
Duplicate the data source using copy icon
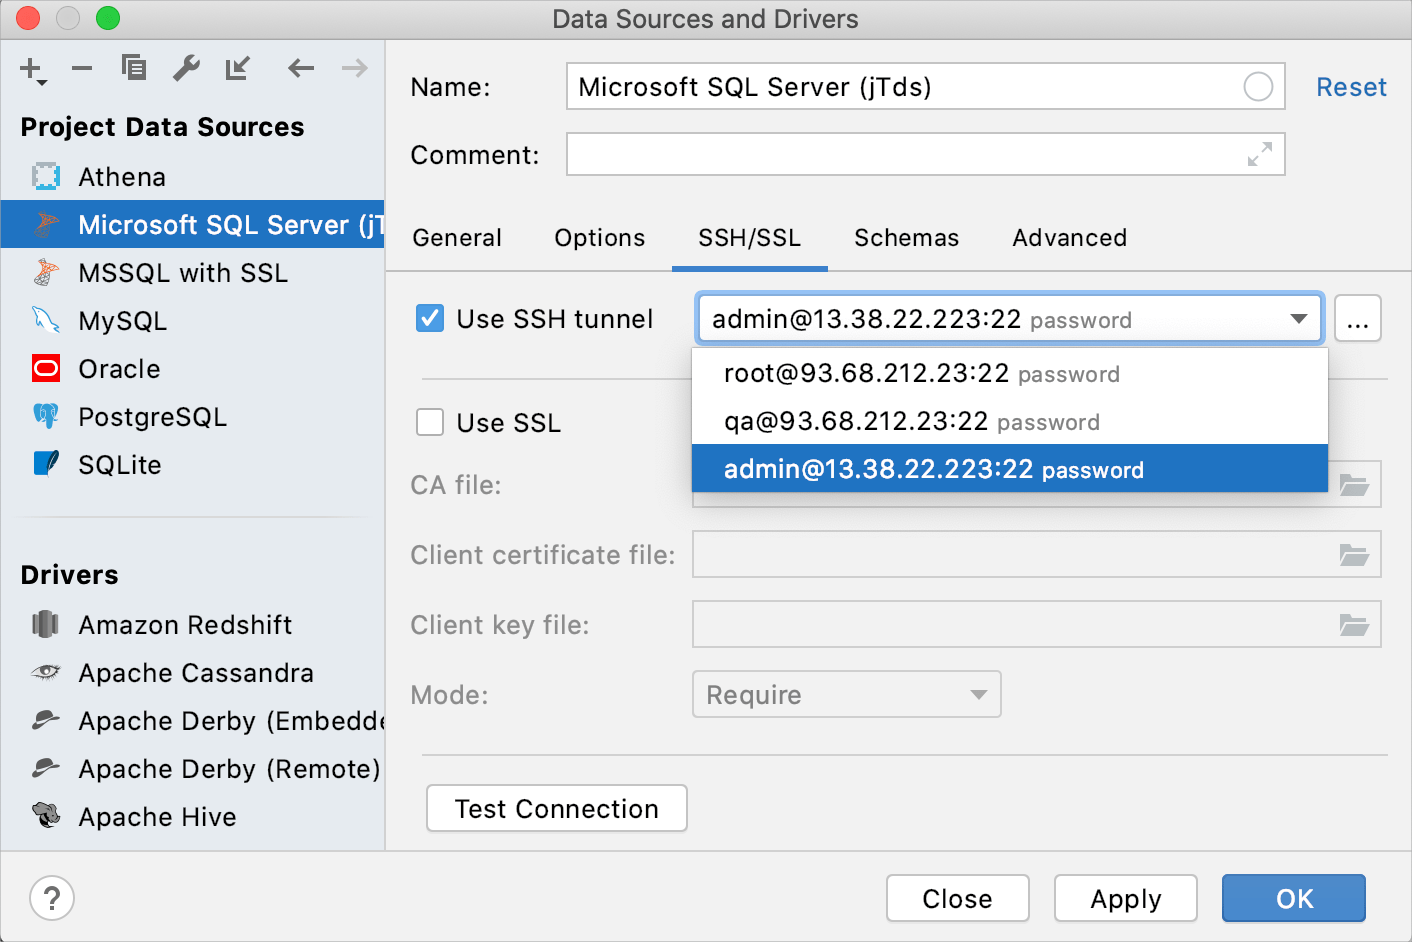pos(134,68)
